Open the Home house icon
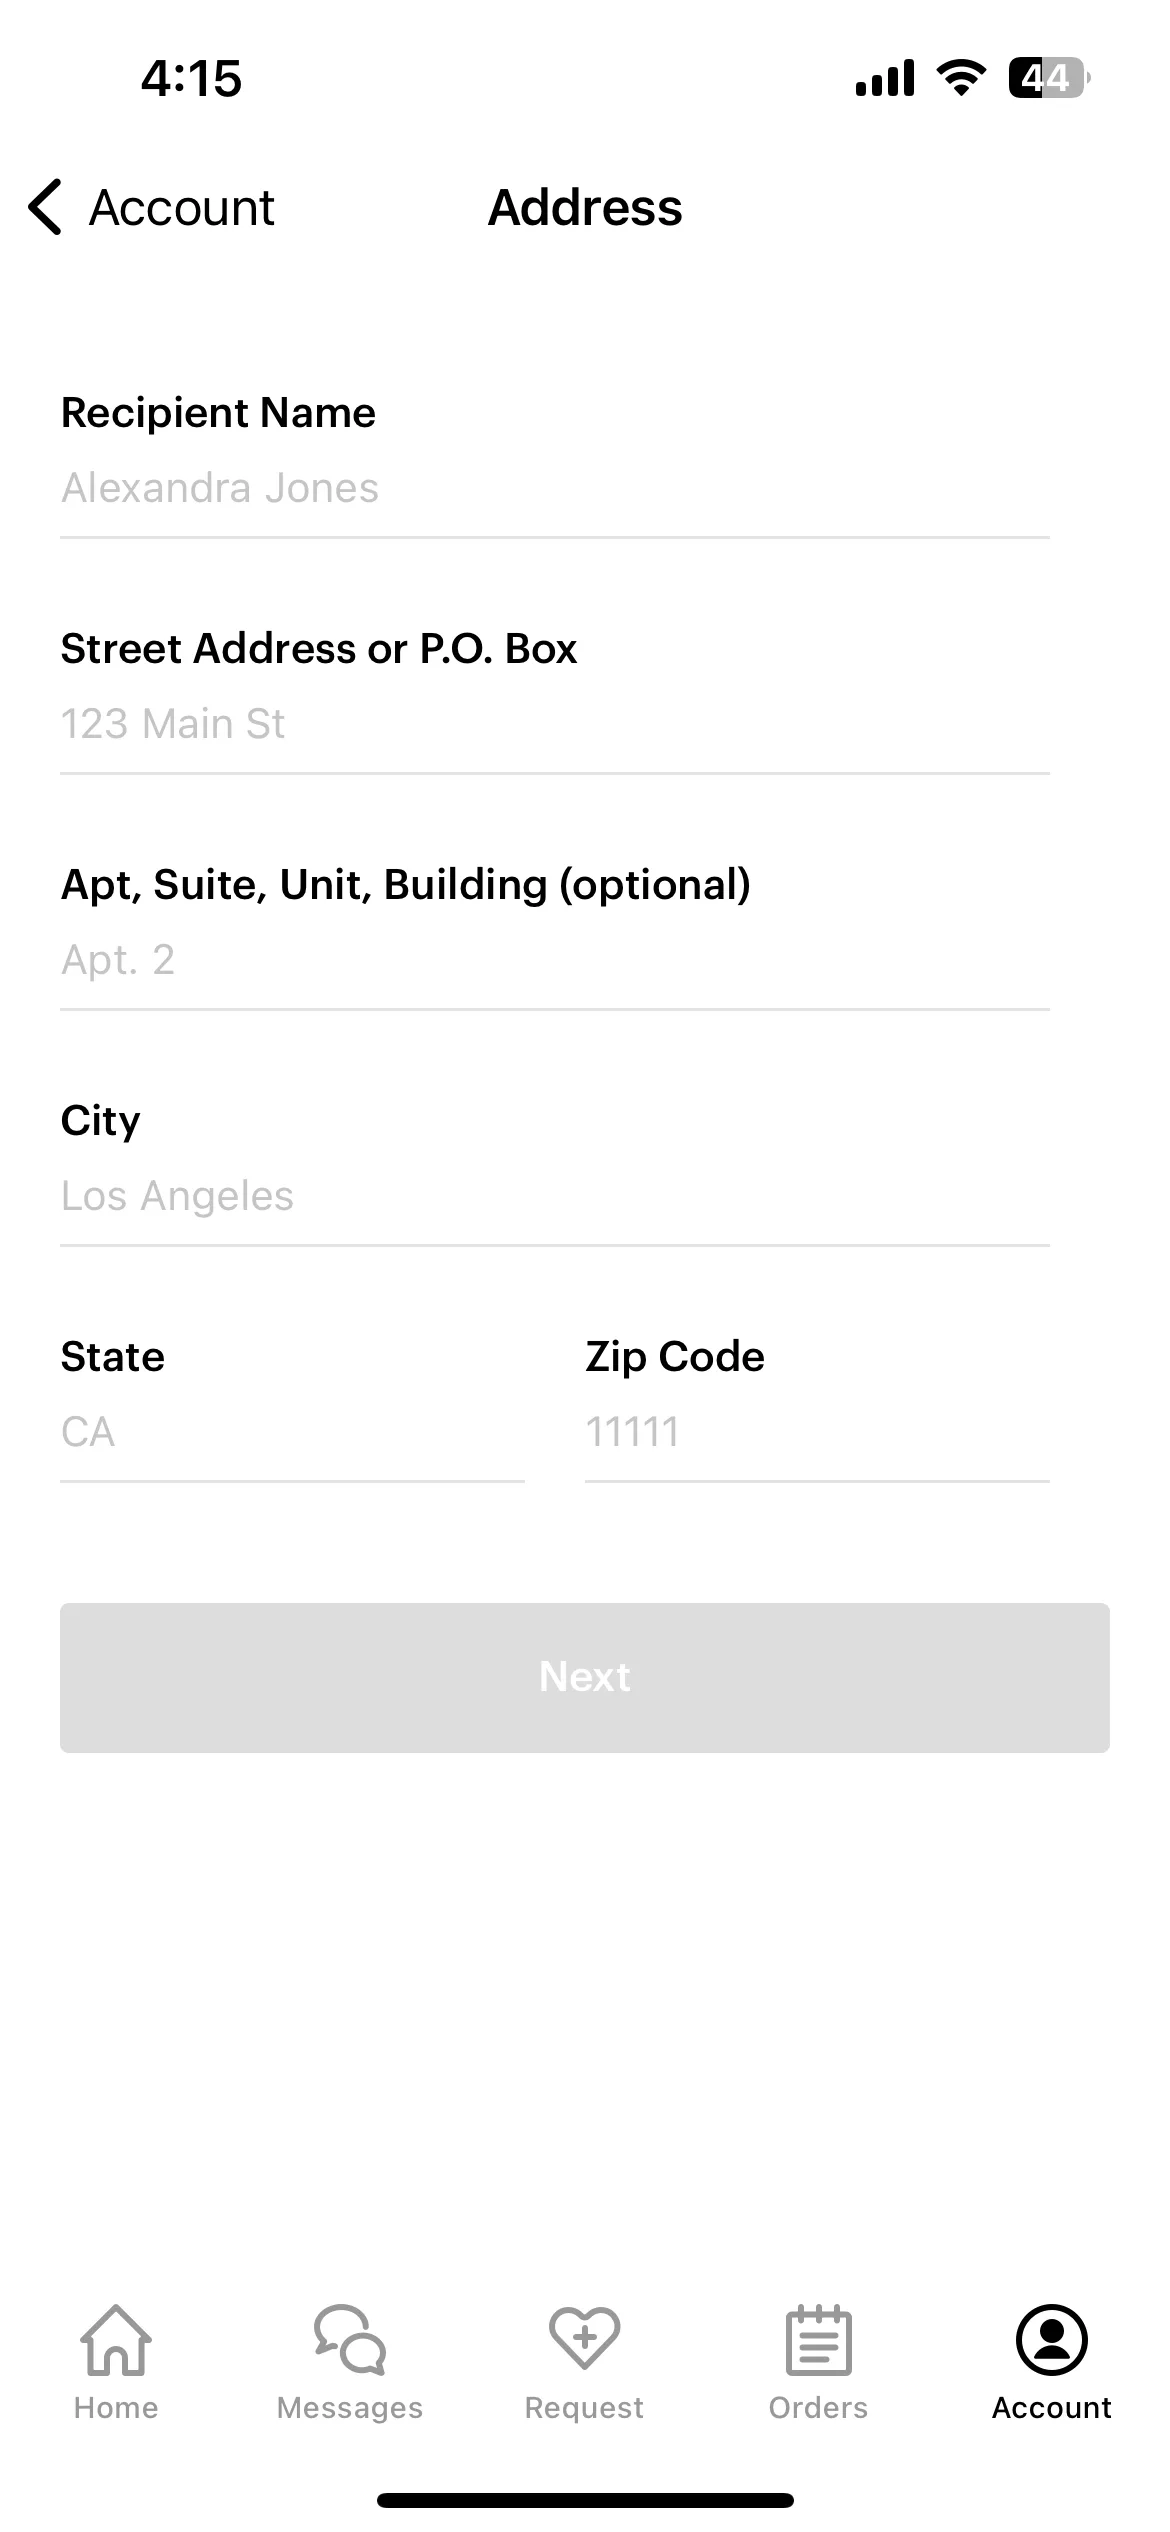Screen dimensions: 1170x2532 [x=116, y=2340]
